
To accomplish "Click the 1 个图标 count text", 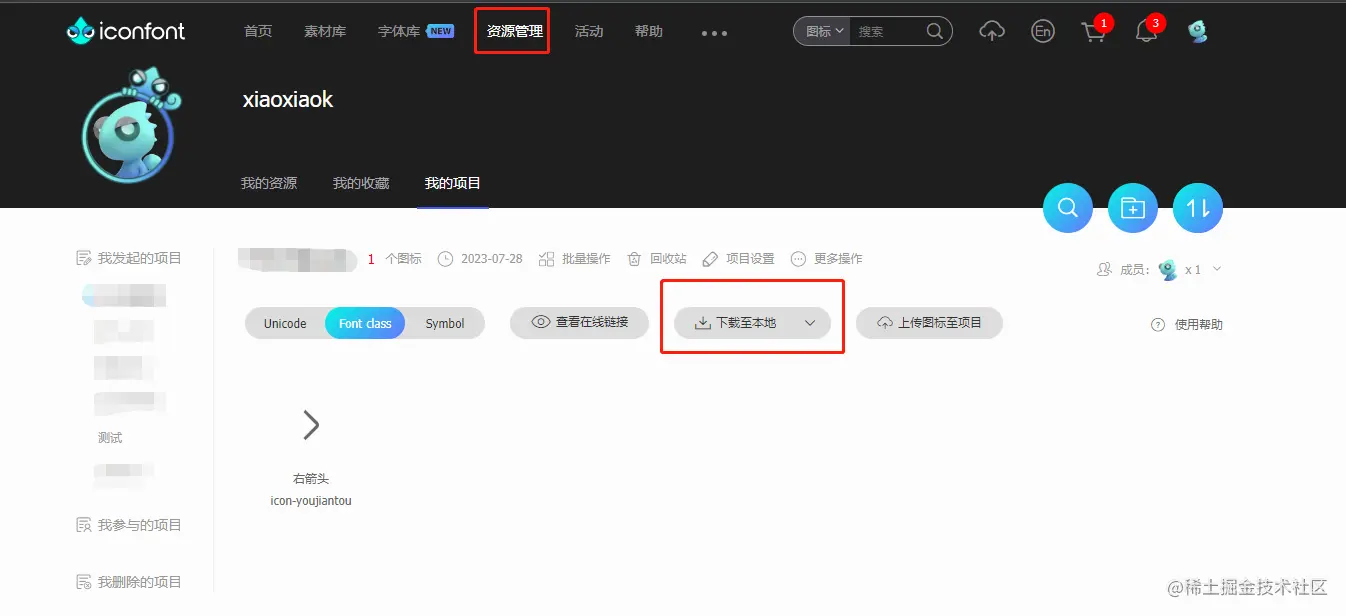I will [x=395, y=259].
